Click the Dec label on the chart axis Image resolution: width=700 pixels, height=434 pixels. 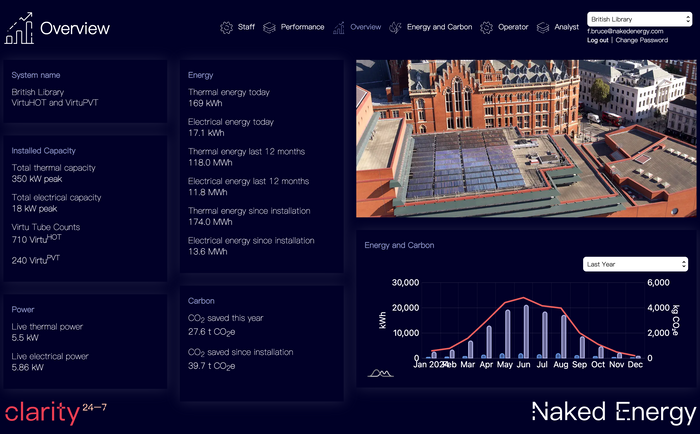[x=635, y=364]
